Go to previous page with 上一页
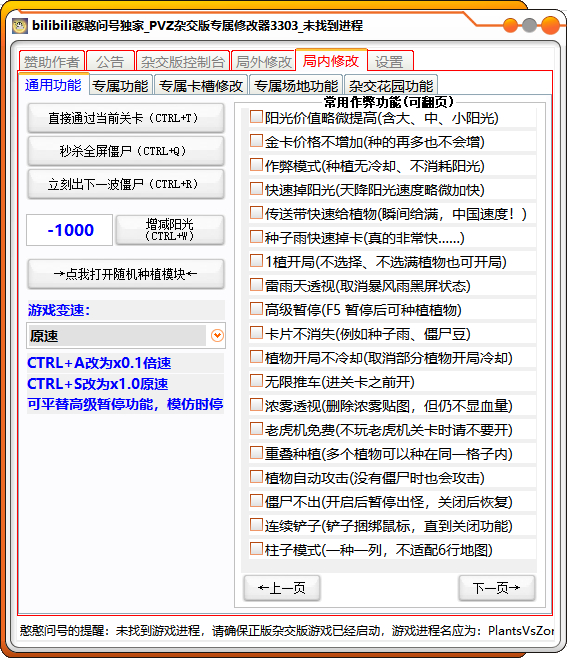 282,588
